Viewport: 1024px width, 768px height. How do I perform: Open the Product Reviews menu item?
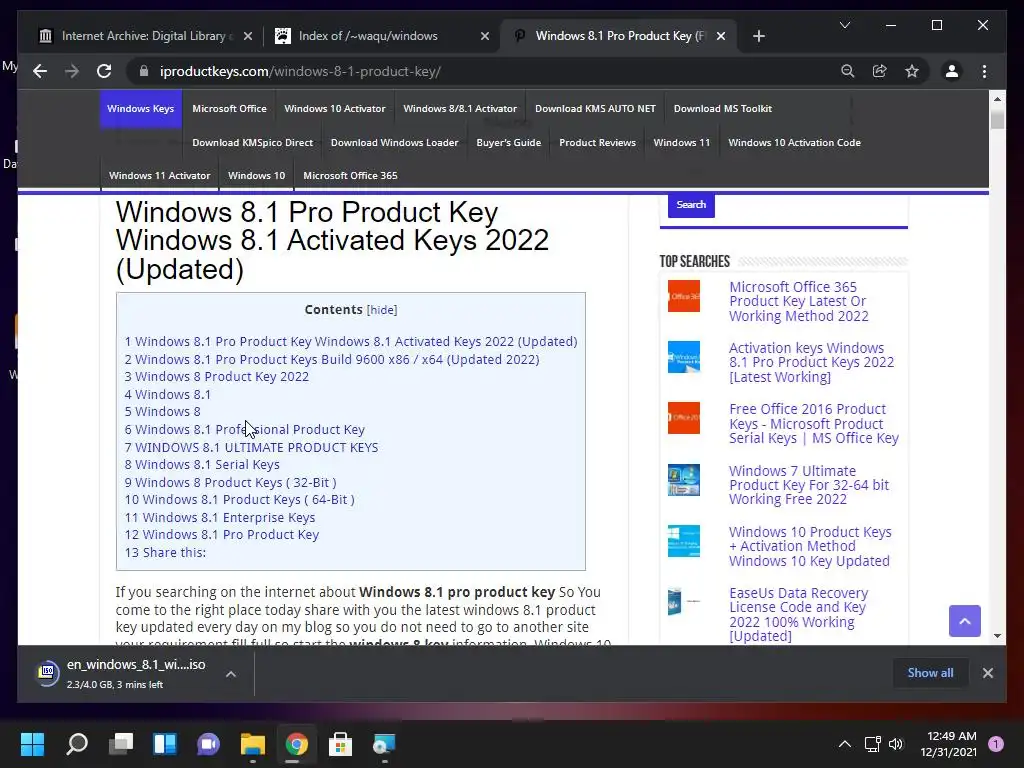(x=597, y=142)
